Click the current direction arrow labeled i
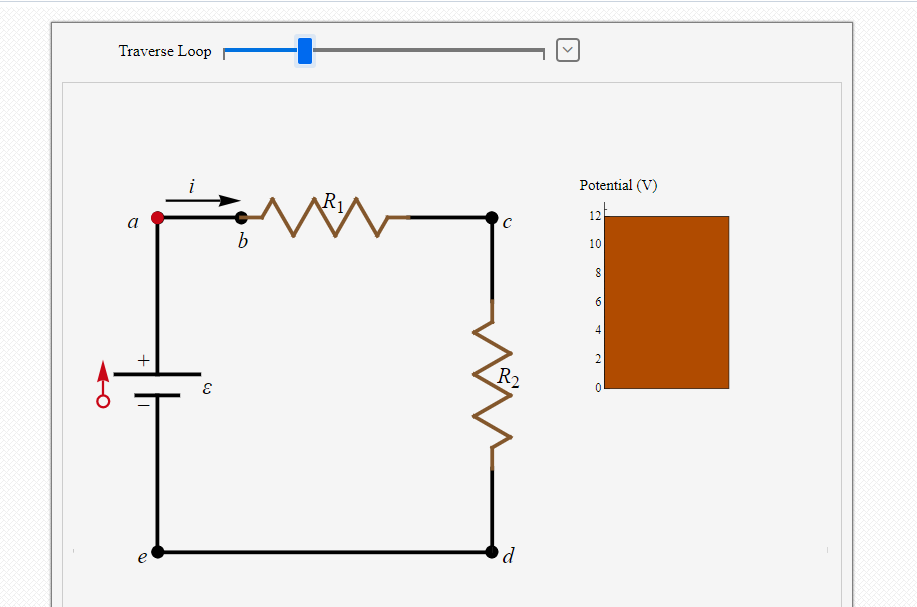This screenshot has width=917, height=607. click(205, 198)
